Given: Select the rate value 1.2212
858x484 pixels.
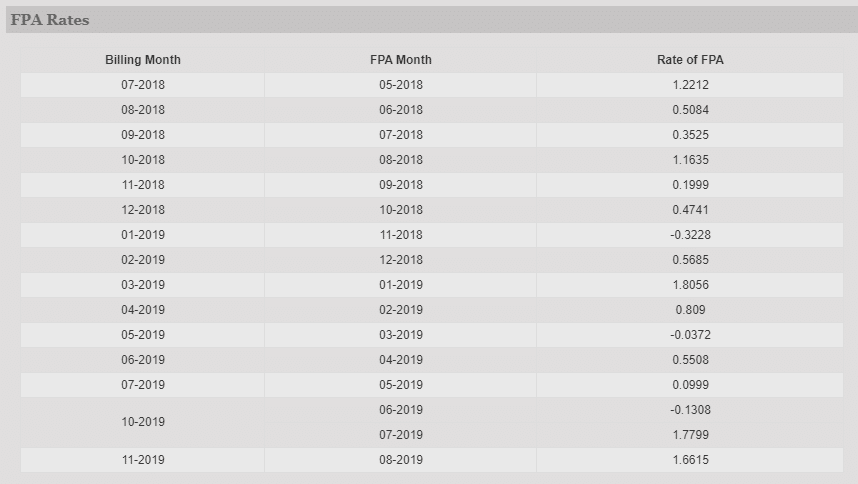Looking at the screenshot, I should click(690, 85).
